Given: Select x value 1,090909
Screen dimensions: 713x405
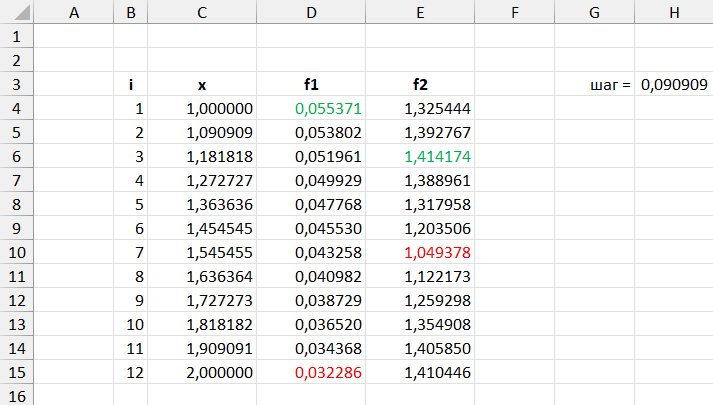Looking at the screenshot, I should pyautogui.click(x=202, y=132).
